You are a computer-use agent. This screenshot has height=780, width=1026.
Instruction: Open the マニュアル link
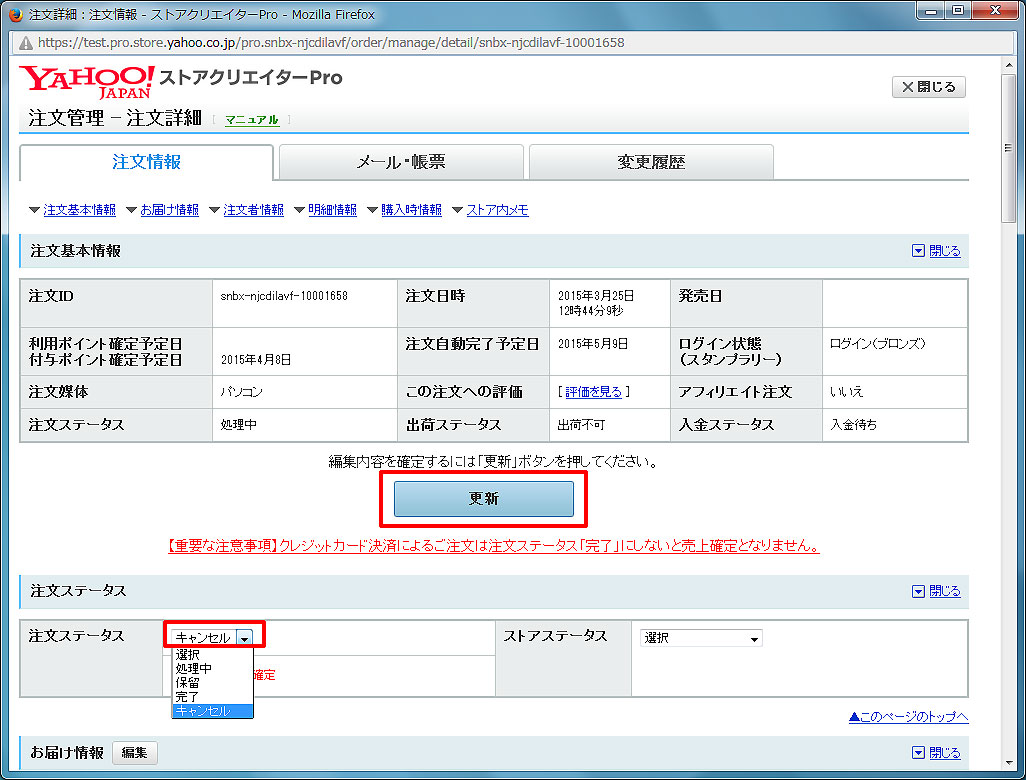pyautogui.click(x=252, y=120)
